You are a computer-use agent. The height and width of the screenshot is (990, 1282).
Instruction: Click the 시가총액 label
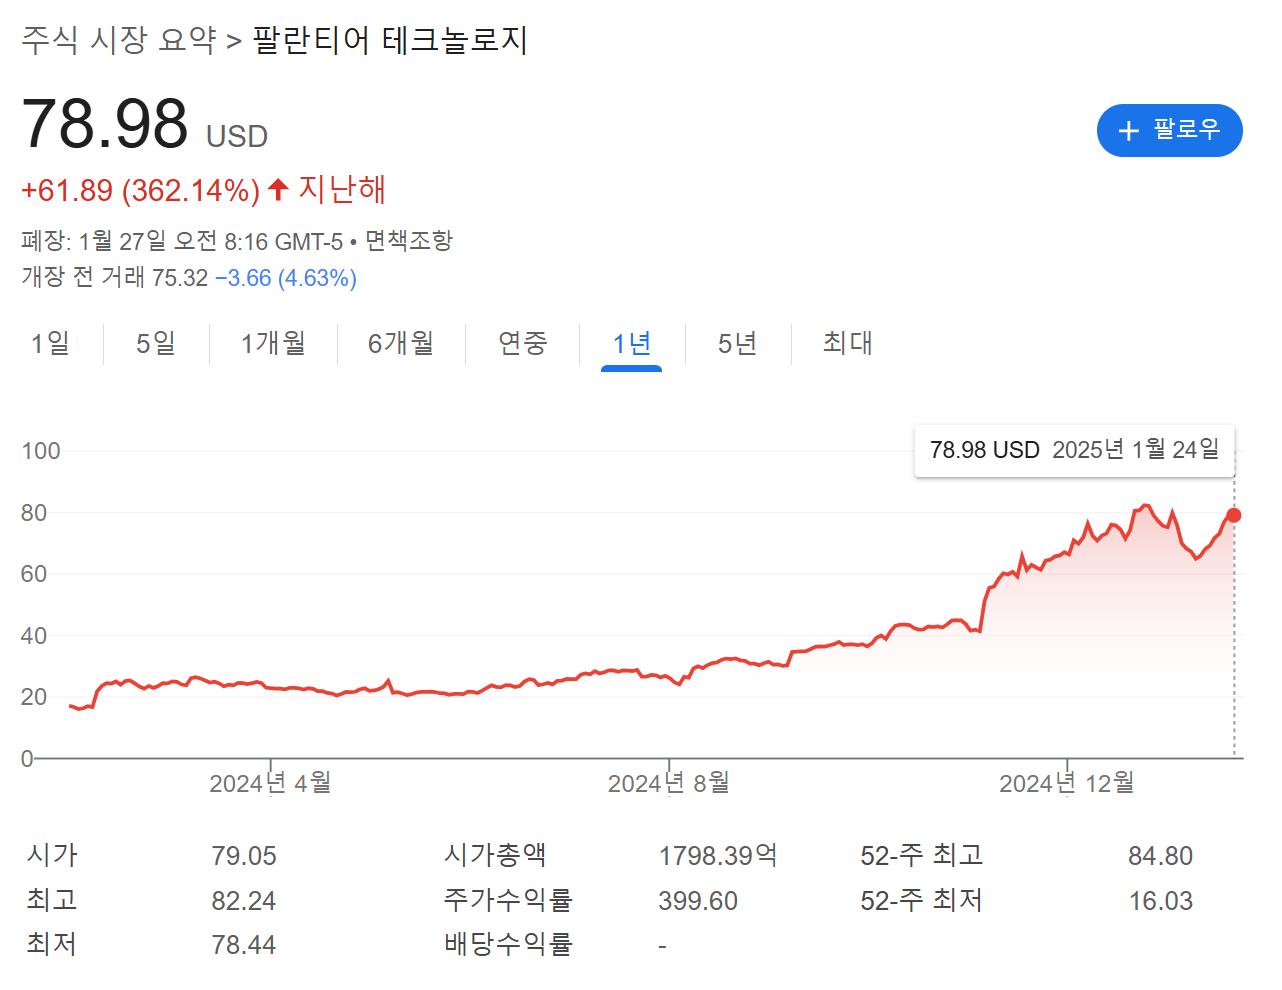point(495,855)
